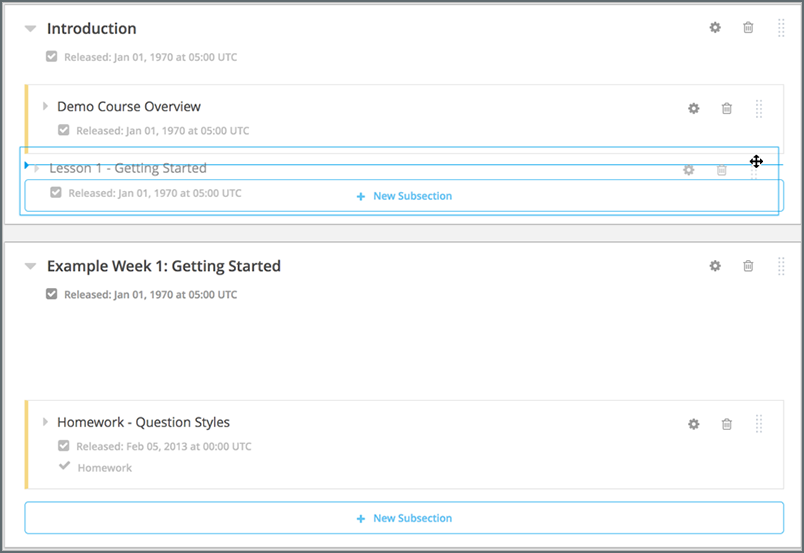Click the Homework - Question Styles title
The image size is (804, 553).
[x=143, y=422]
